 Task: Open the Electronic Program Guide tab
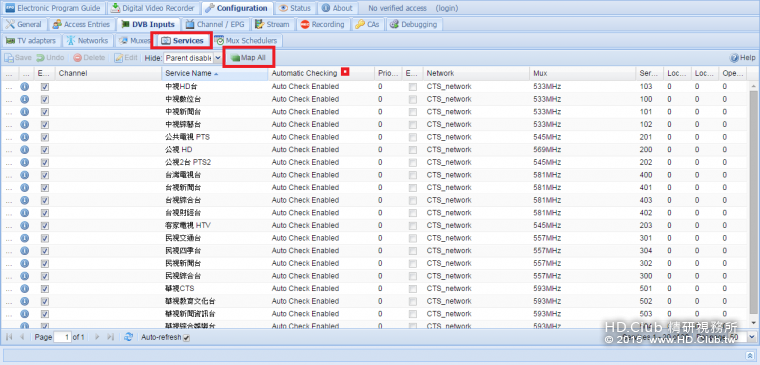pos(53,8)
